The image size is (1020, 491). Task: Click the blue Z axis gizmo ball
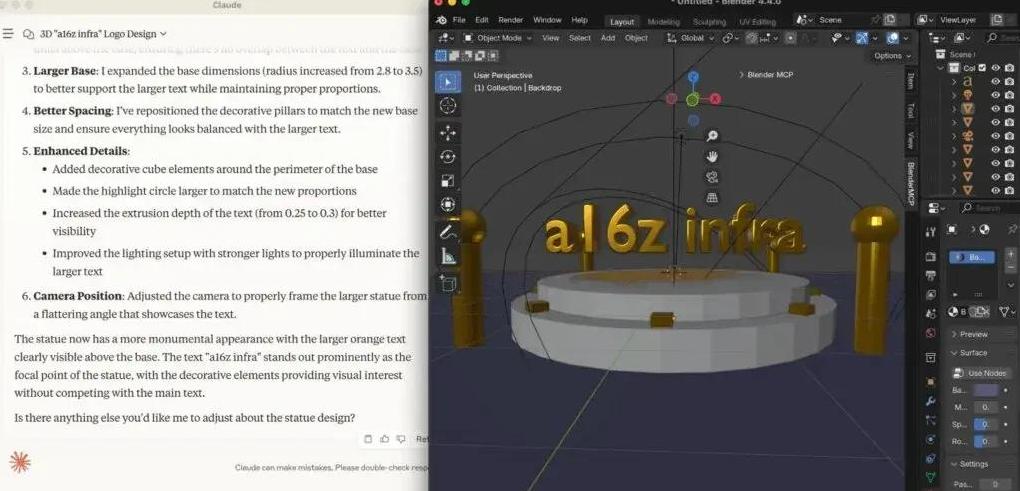pos(693,77)
